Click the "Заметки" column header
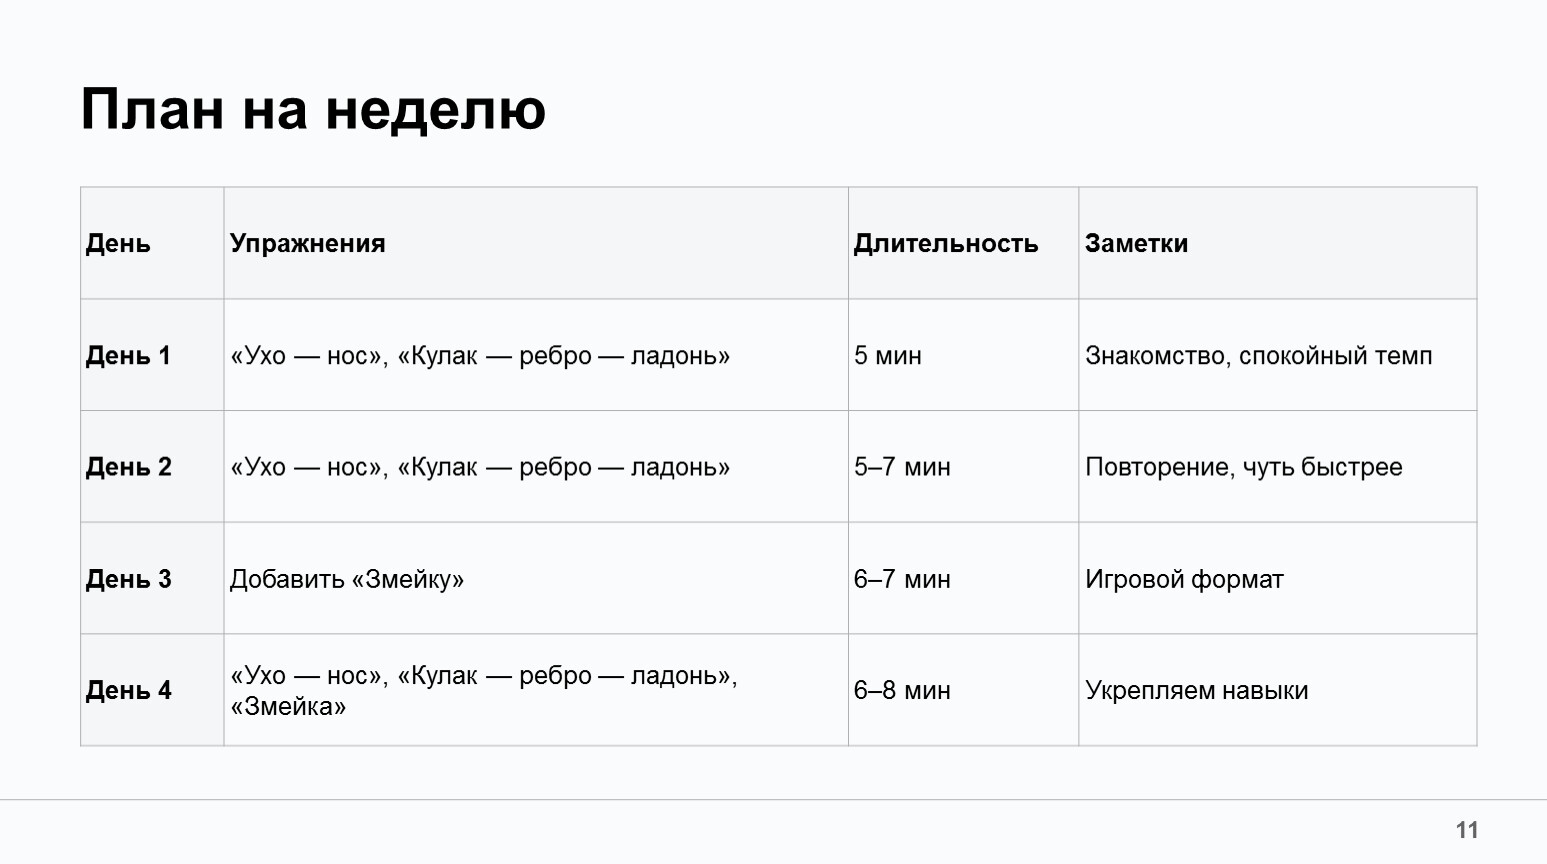This screenshot has width=1547, height=864. [1136, 243]
